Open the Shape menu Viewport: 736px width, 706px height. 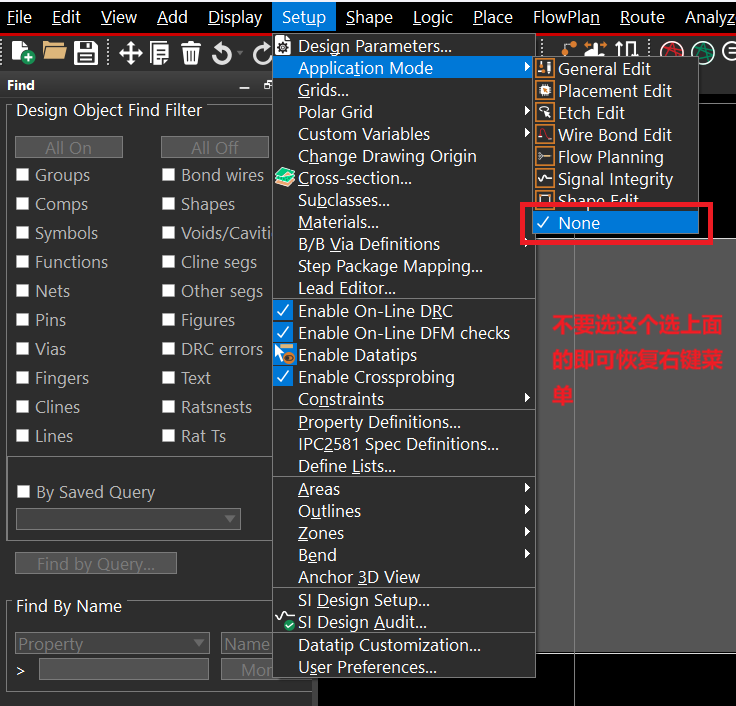pos(369,17)
